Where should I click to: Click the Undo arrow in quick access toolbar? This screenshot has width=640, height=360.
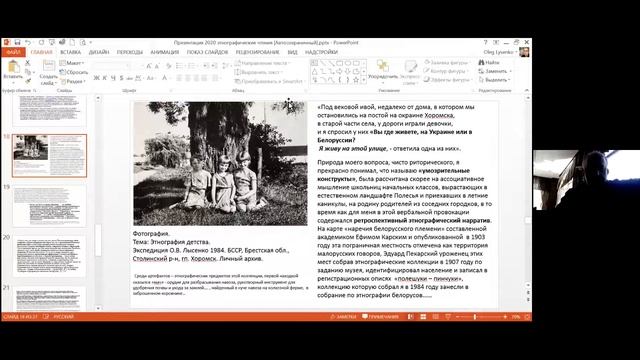tap(27, 42)
